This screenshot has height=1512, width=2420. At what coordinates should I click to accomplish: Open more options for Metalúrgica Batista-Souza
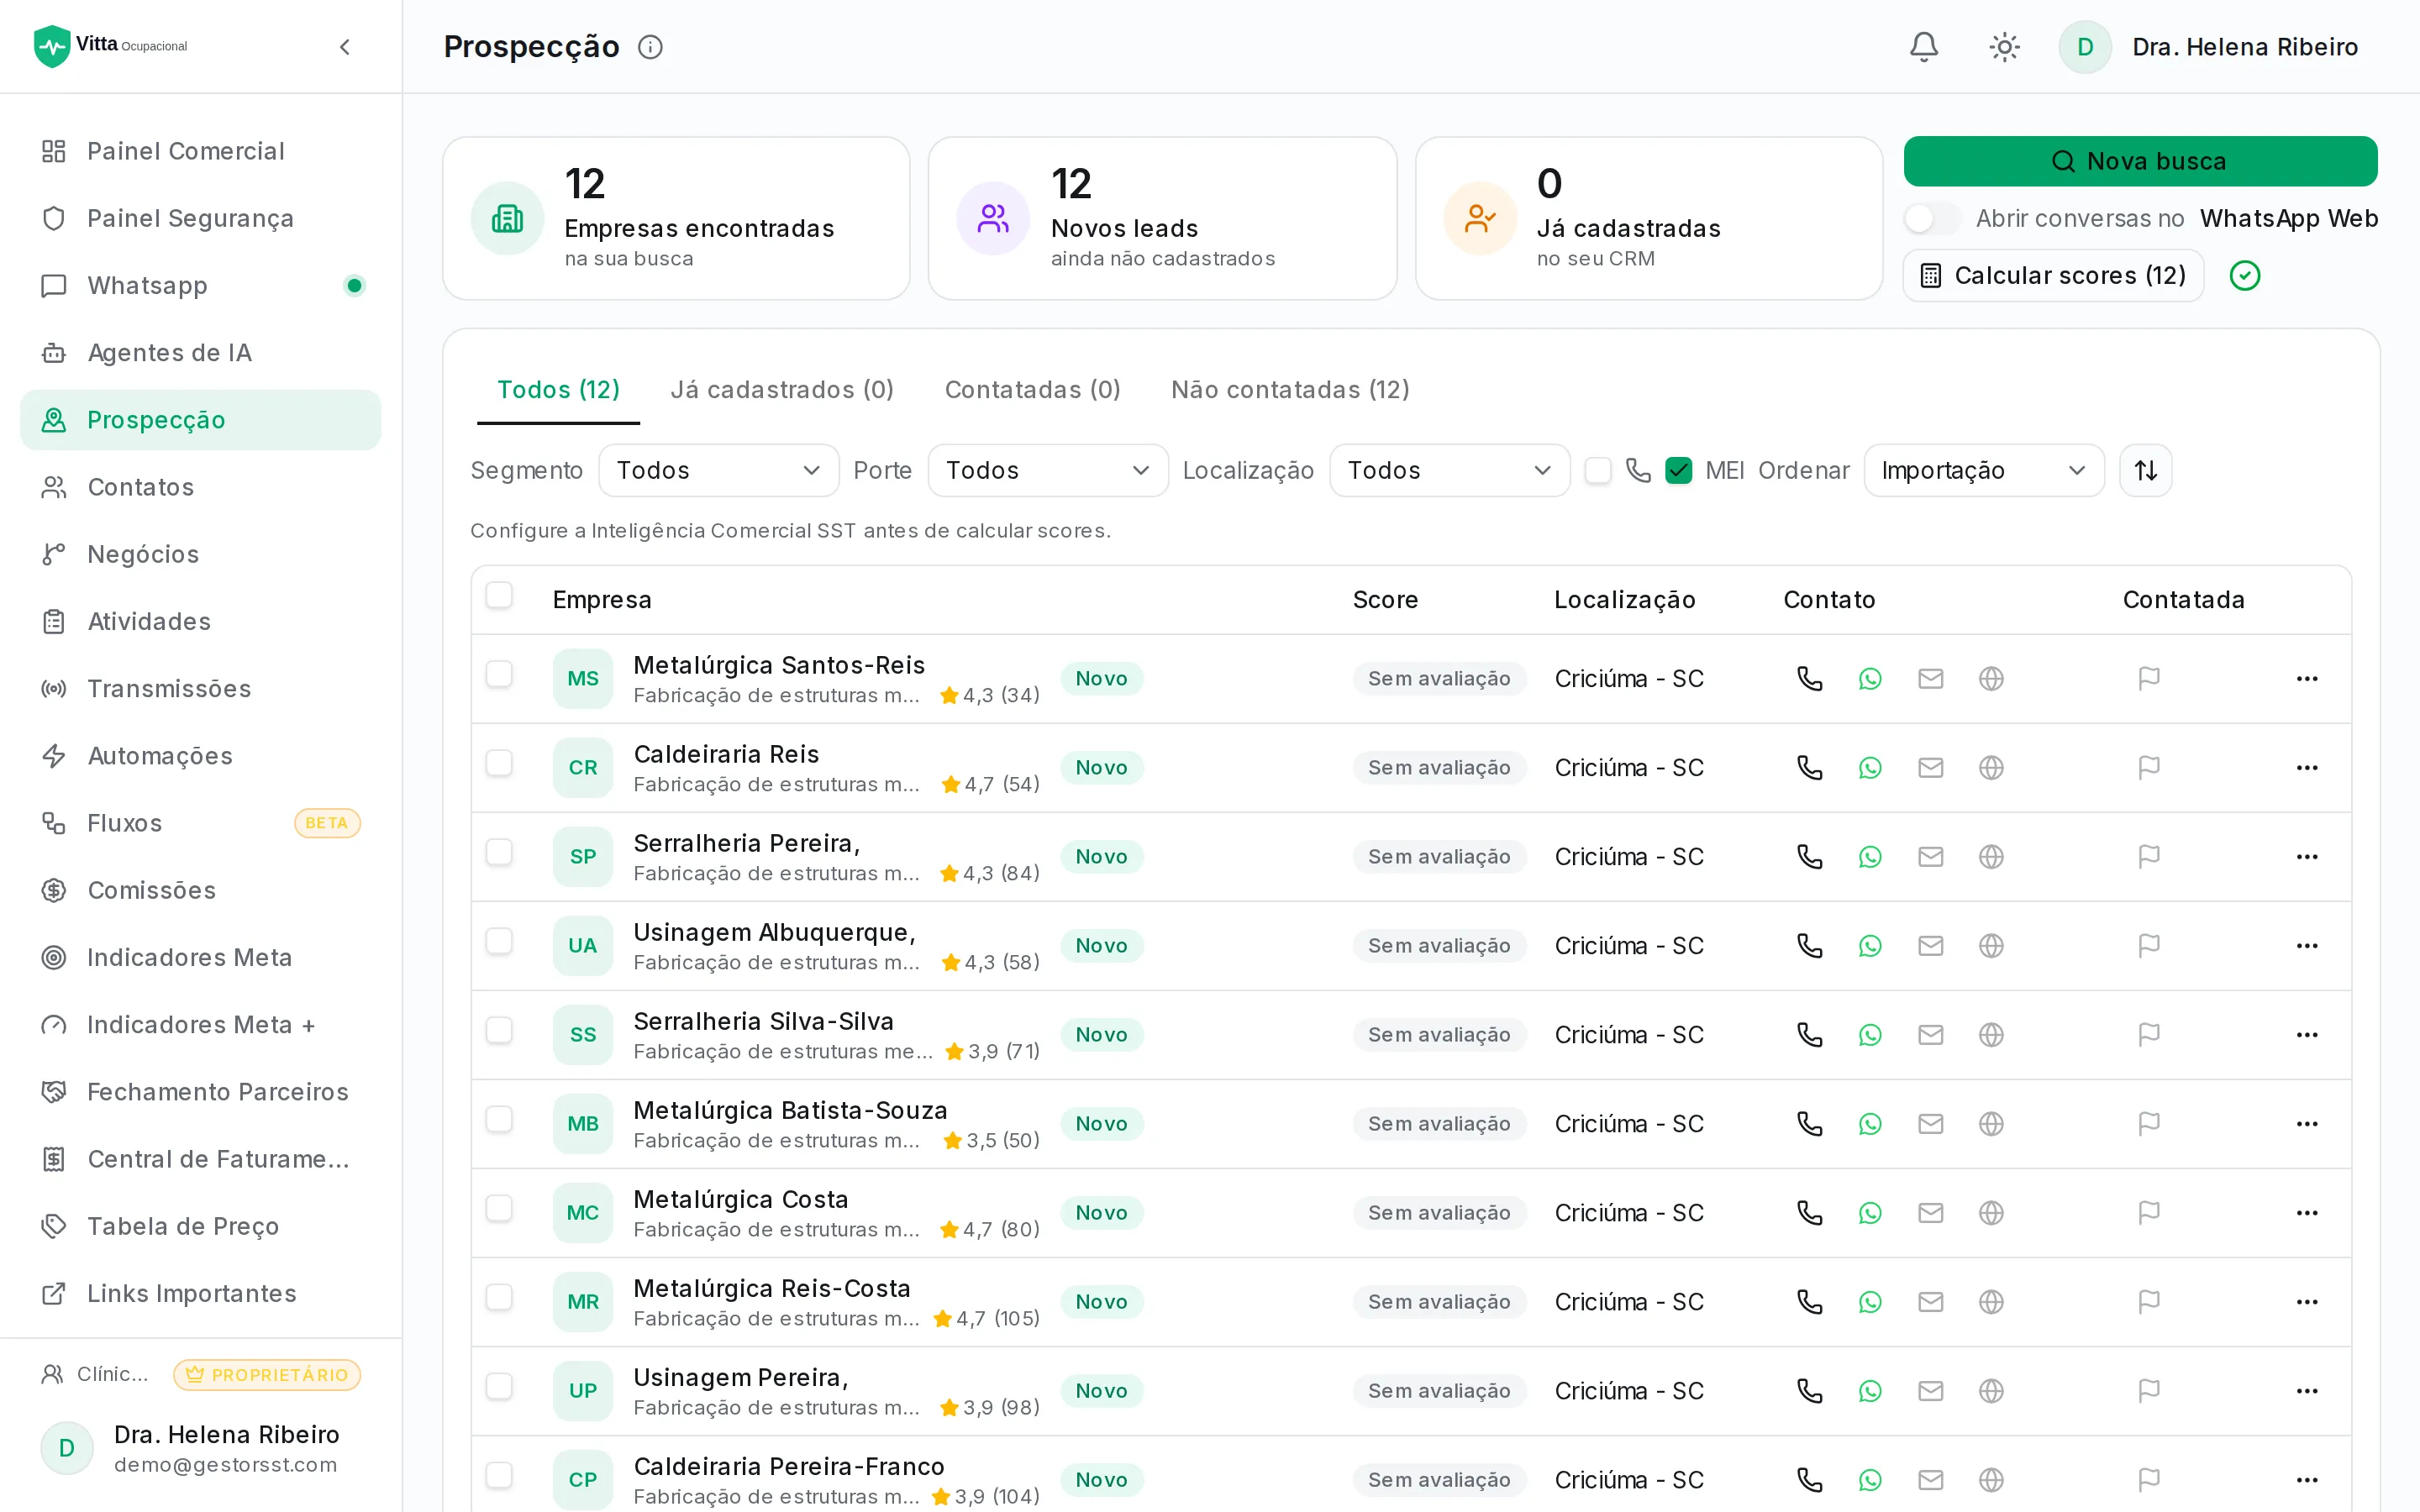(x=2307, y=1124)
